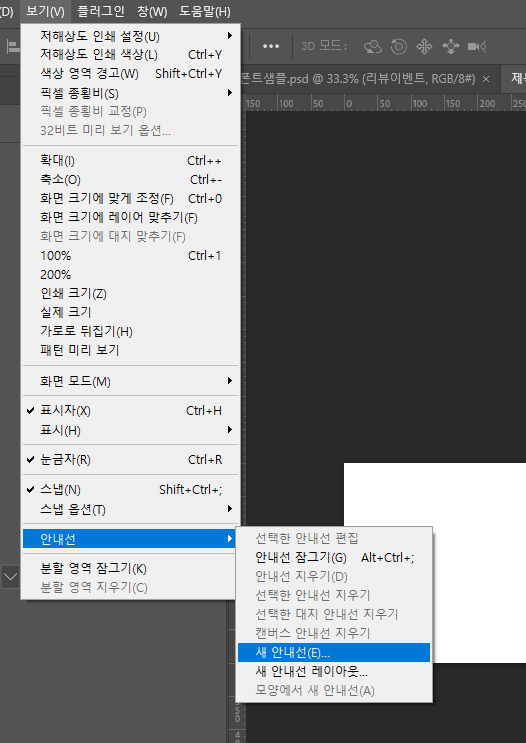Click the white canvas area
Image resolution: width=526 pixels, height=743 pixels.
(435, 562)
